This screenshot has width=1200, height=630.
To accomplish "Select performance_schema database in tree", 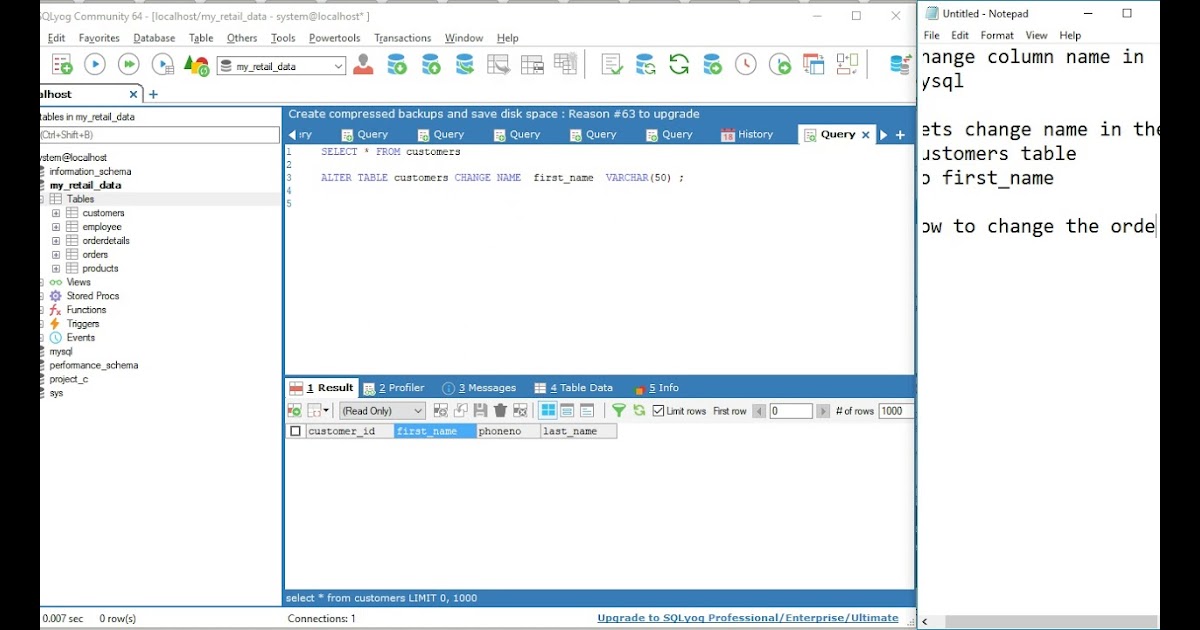I will (94, 366).
